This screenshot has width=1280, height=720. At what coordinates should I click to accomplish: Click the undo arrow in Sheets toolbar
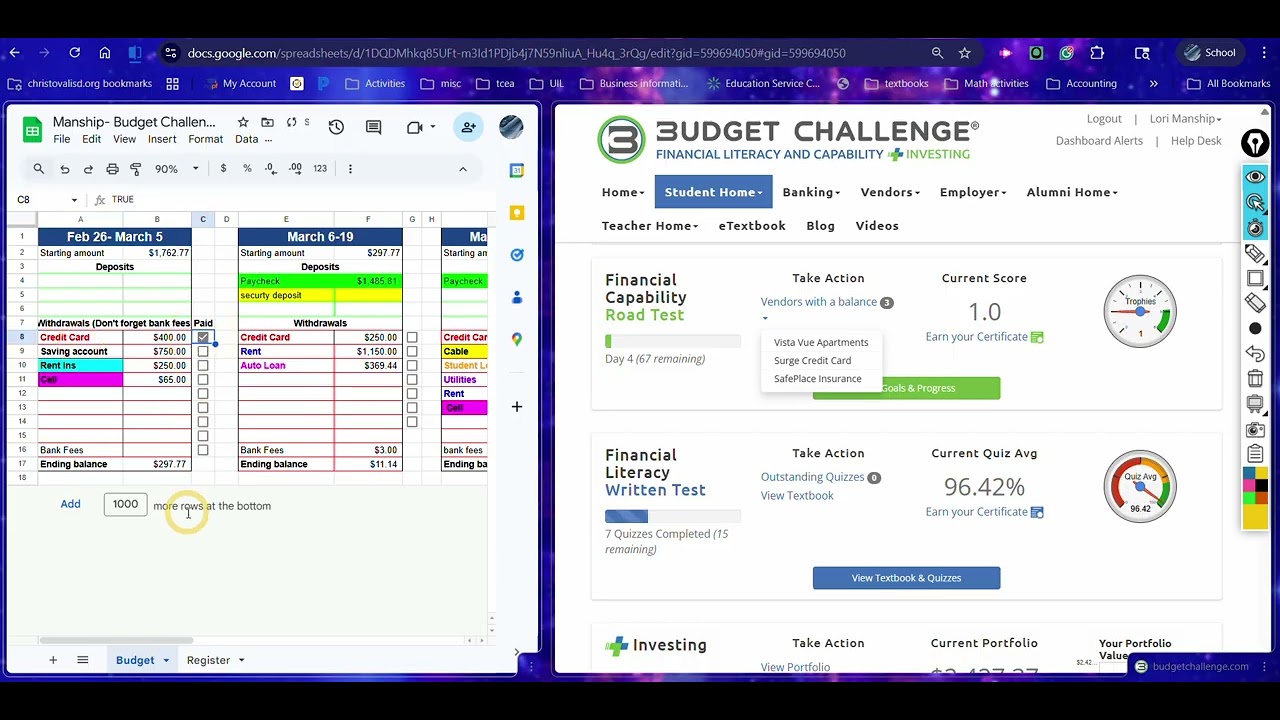tap(65, 169)
